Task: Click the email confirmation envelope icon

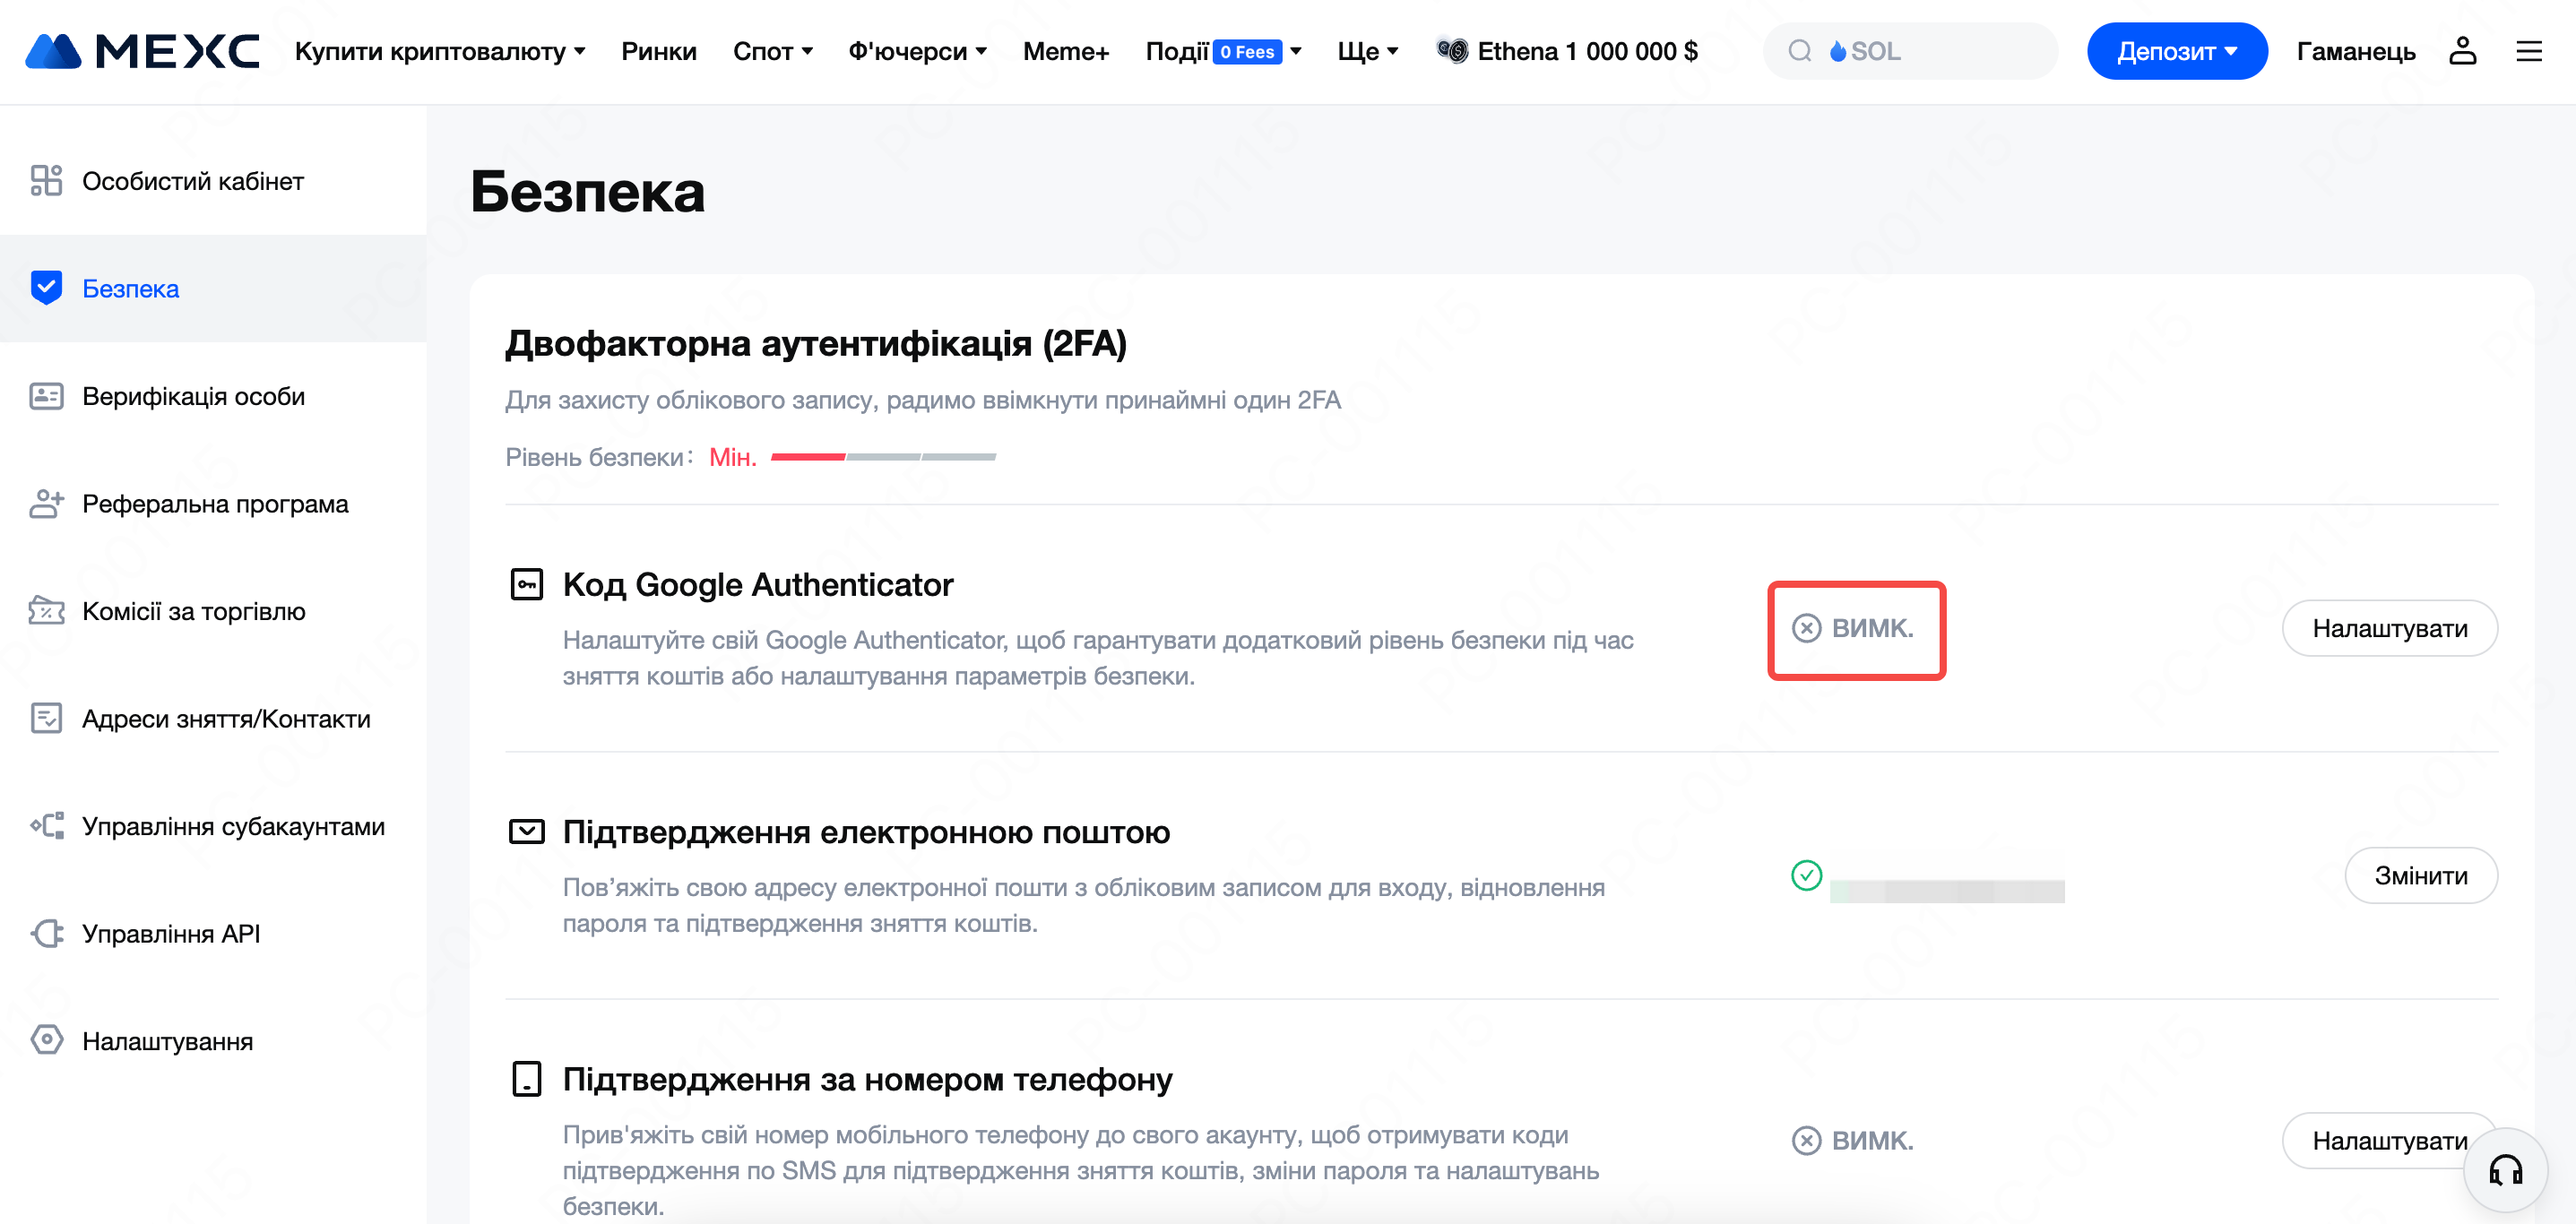Action: (x=526, y=831)
